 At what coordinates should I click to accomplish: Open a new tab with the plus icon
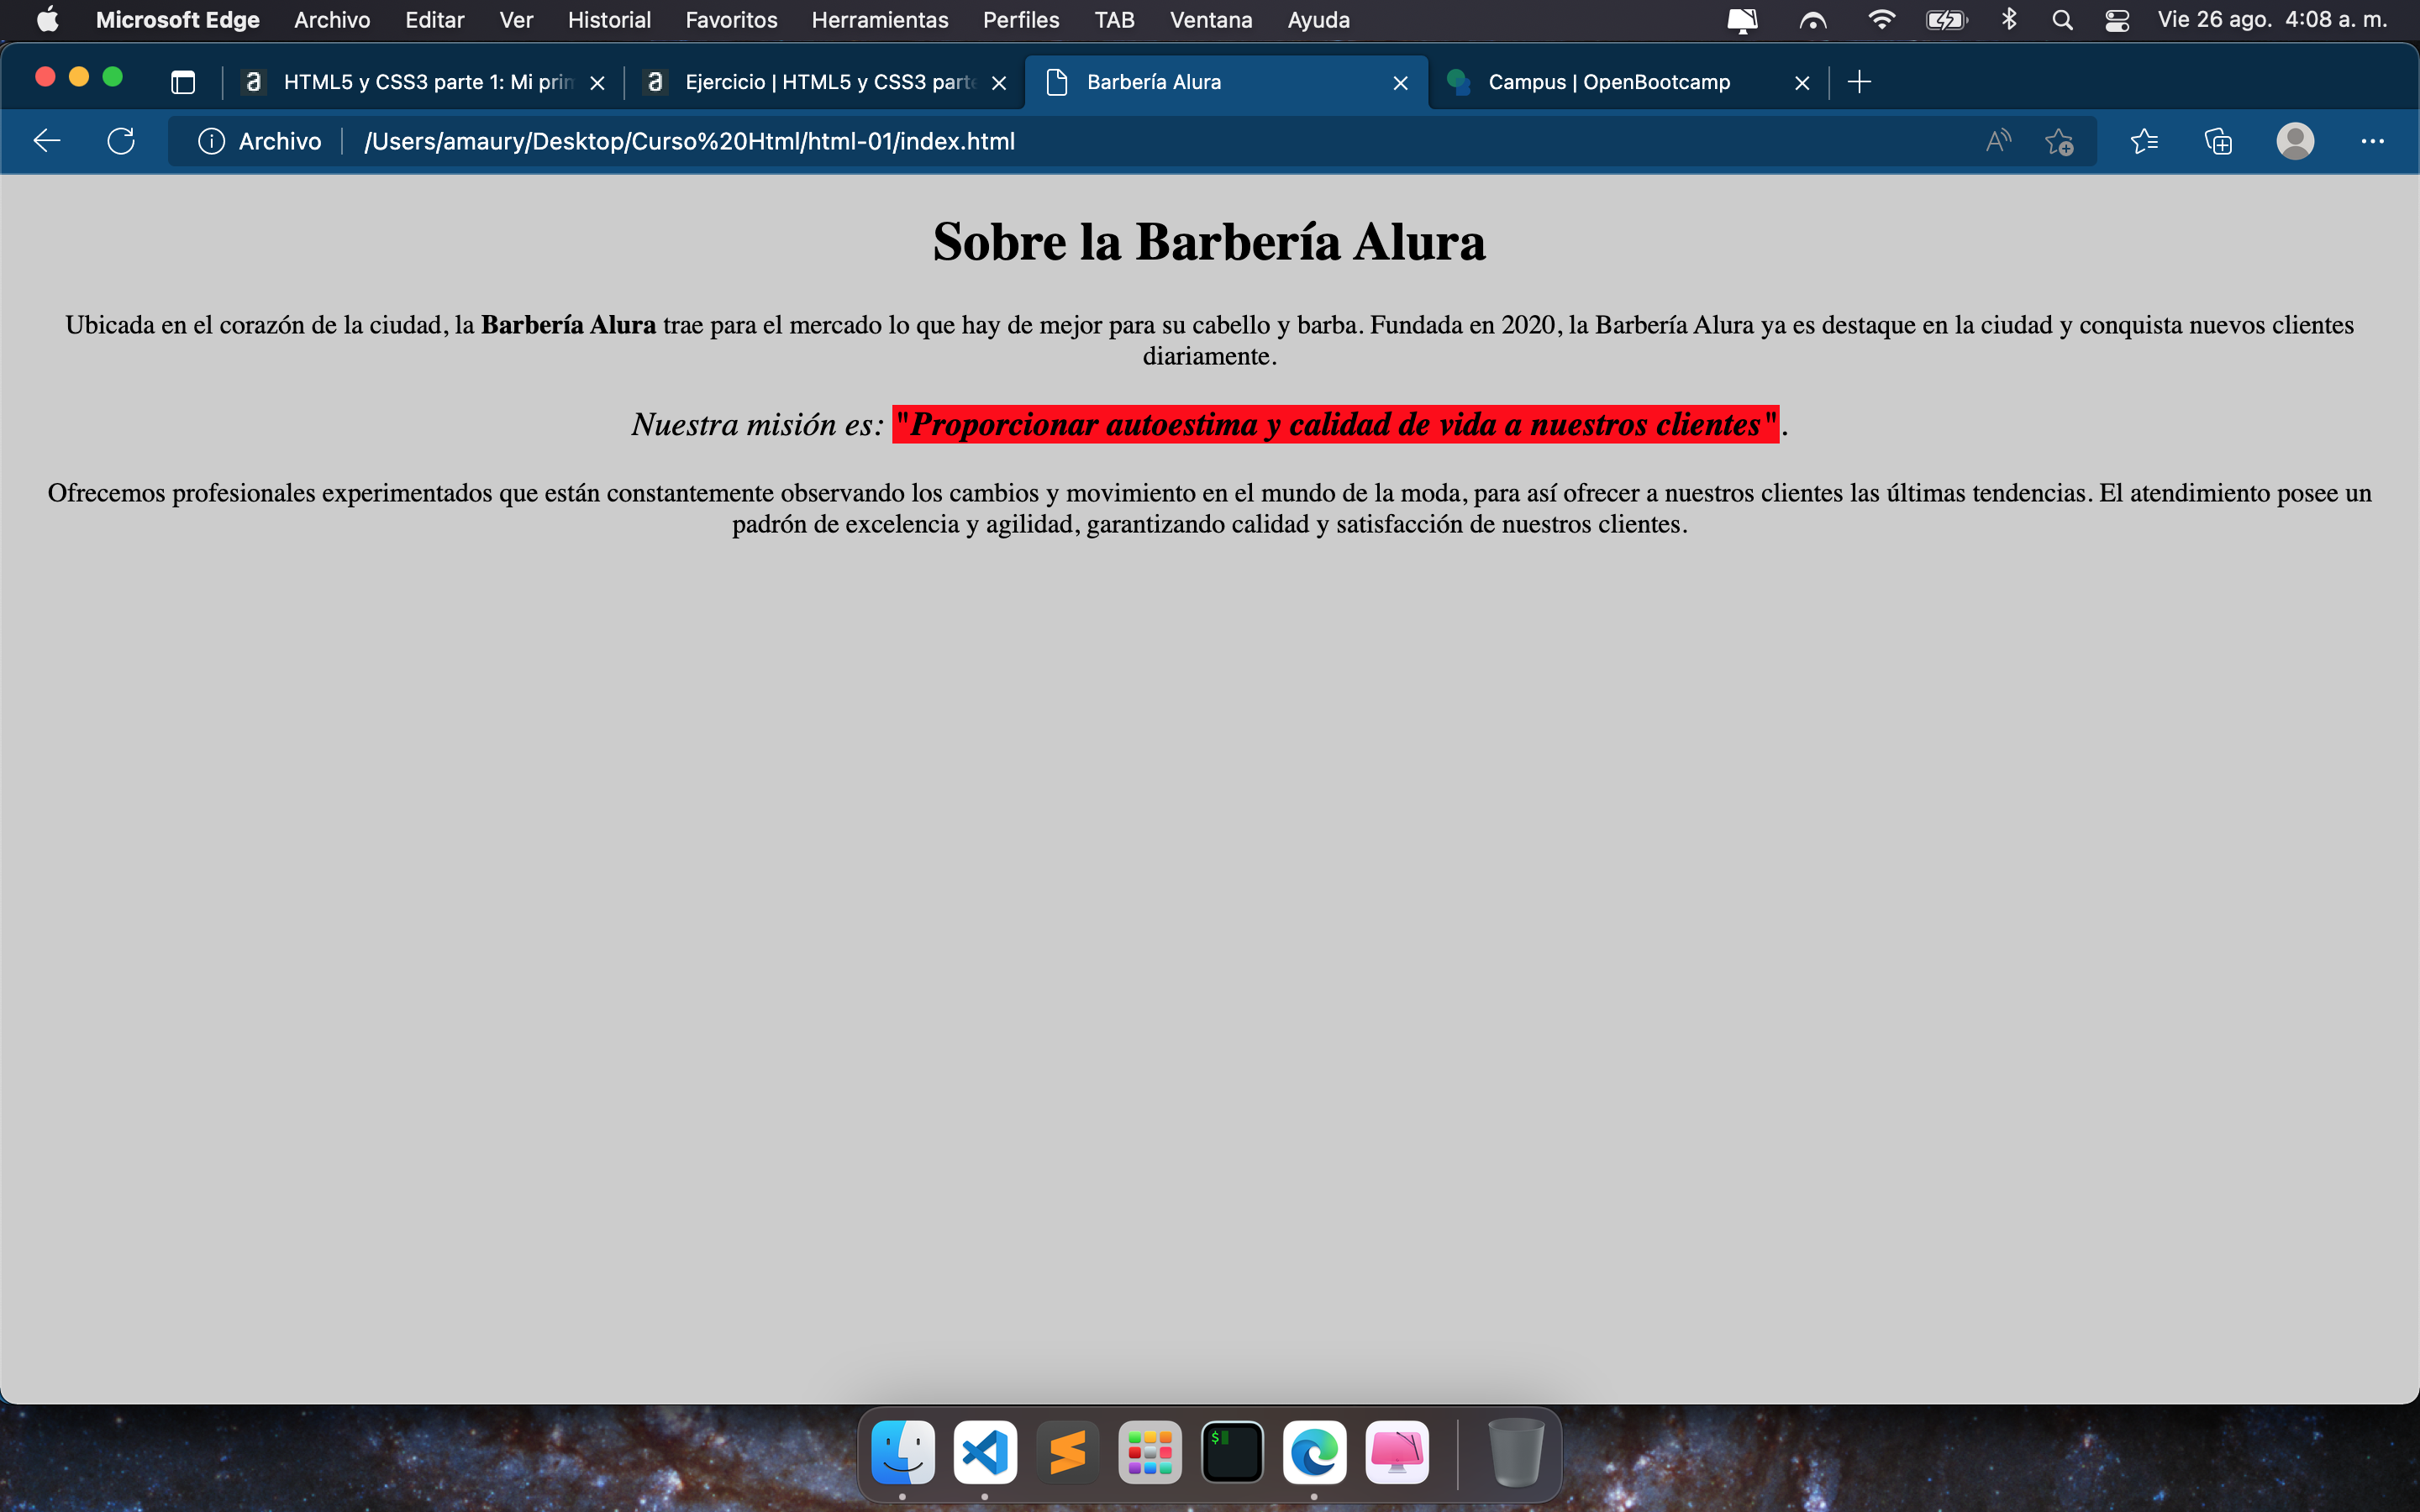click(1859, 82)
